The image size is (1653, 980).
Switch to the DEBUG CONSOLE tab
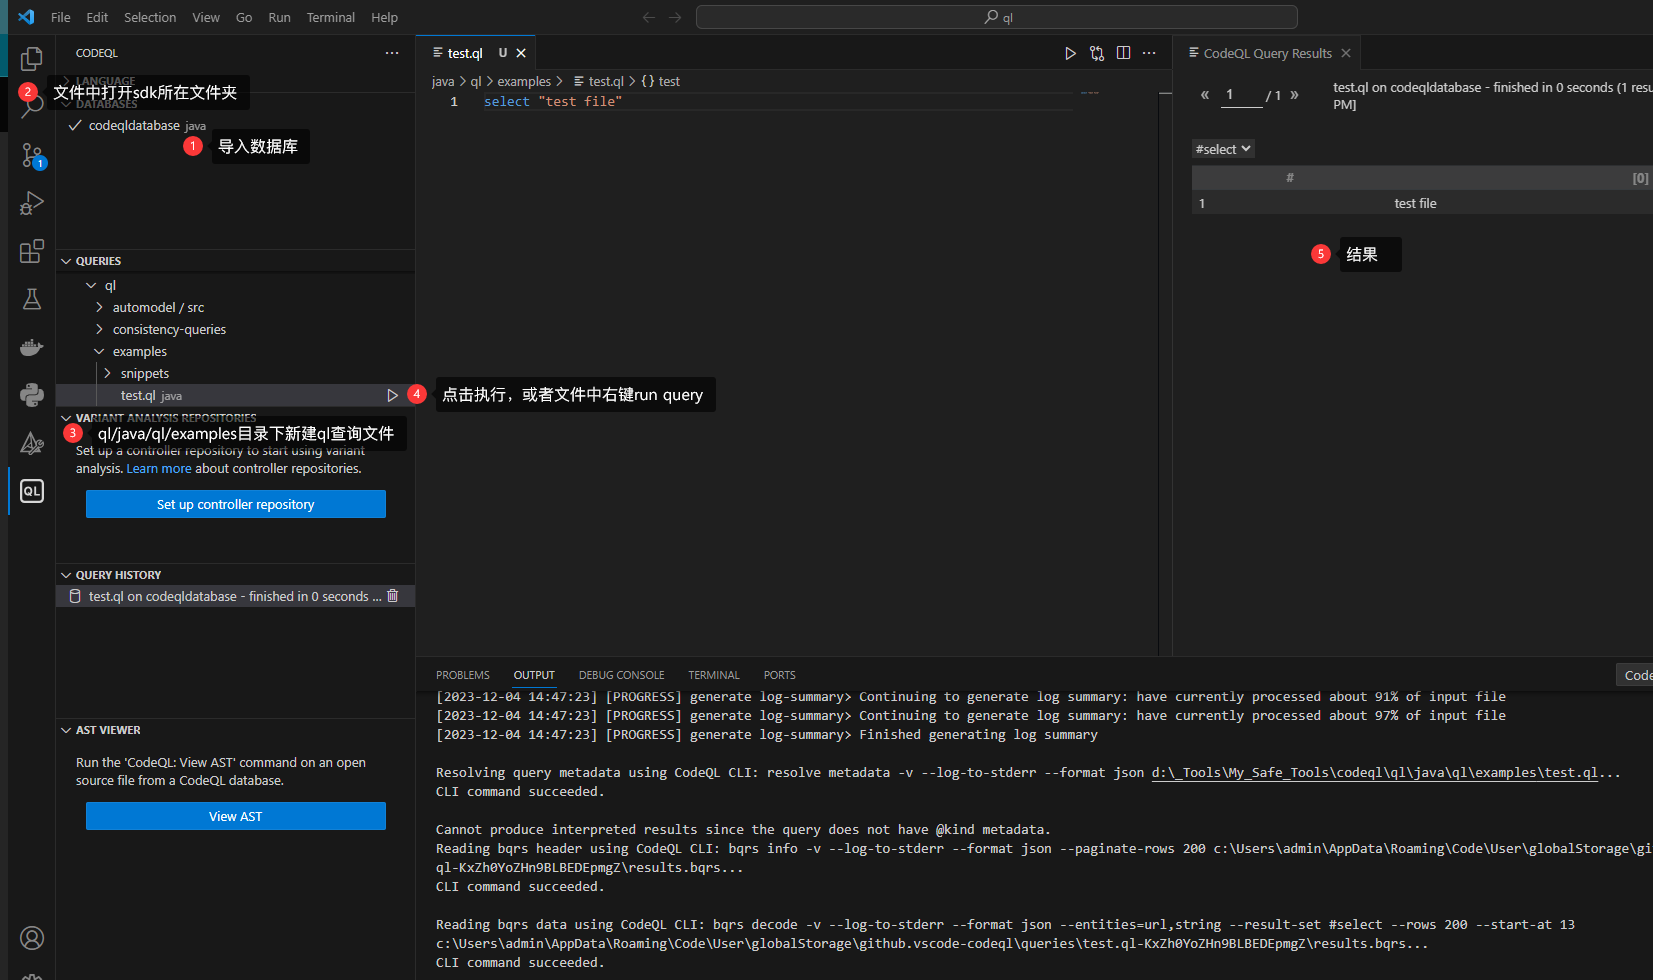tap(621, 675)
